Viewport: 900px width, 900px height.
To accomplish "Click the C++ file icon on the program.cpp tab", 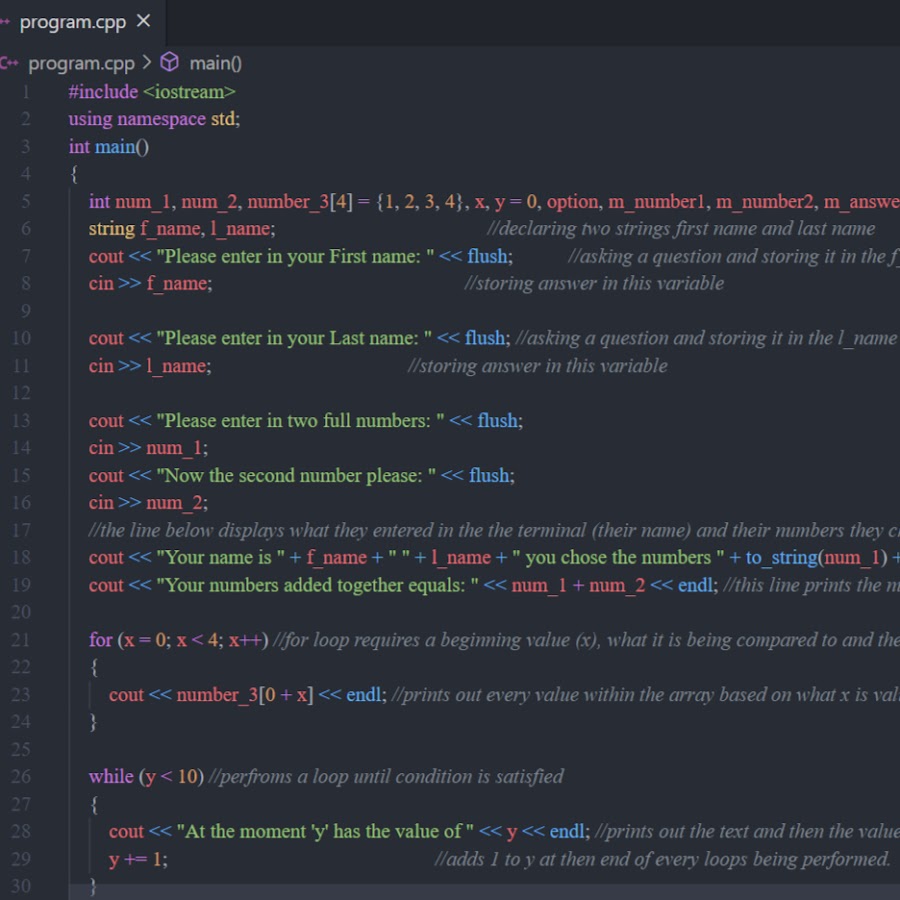I will [8, 20].
